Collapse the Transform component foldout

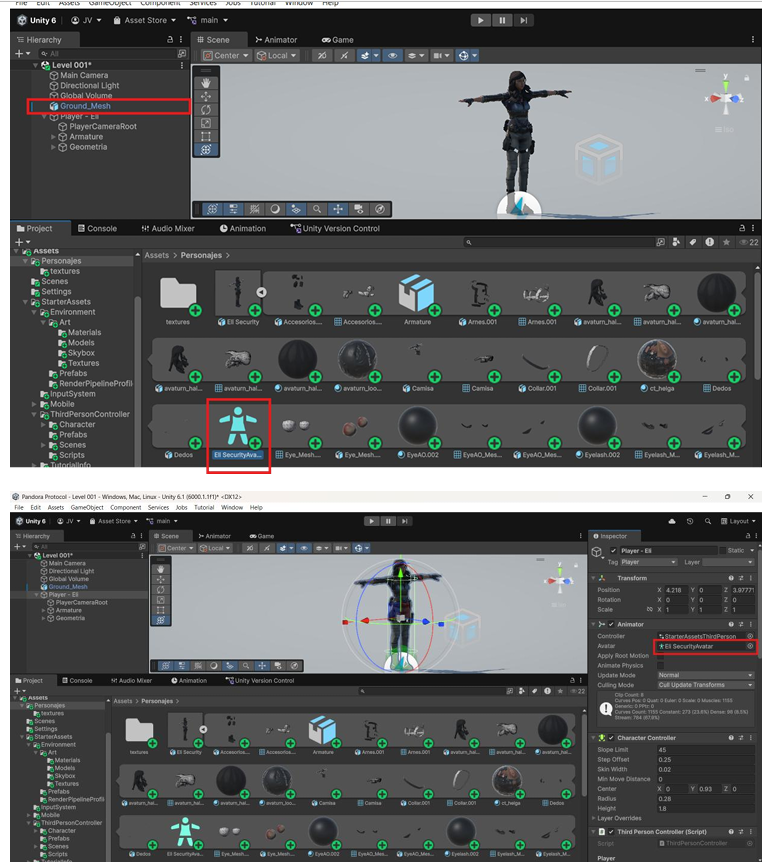[594, 578]
